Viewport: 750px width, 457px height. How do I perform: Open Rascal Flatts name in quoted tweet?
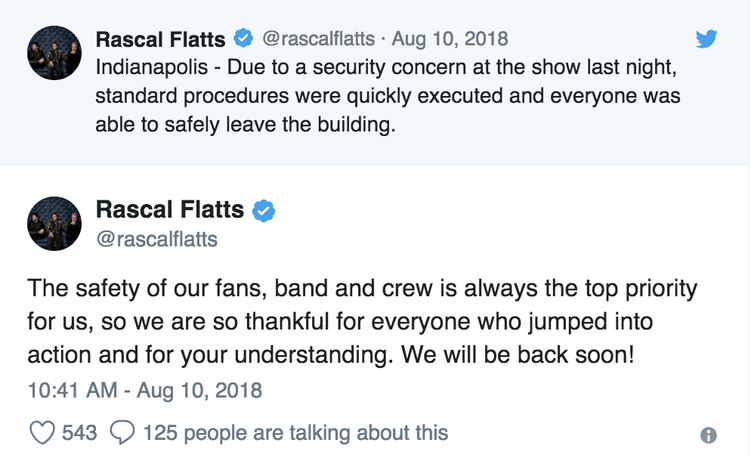tap(160, 39)
